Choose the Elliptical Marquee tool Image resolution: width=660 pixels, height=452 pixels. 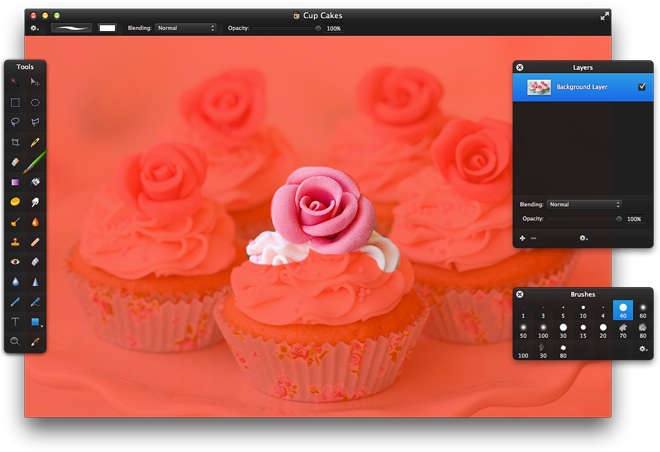coord(35,102)
